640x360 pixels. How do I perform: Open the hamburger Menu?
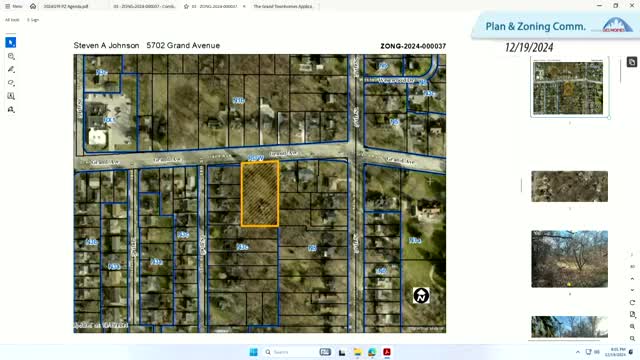13,6
